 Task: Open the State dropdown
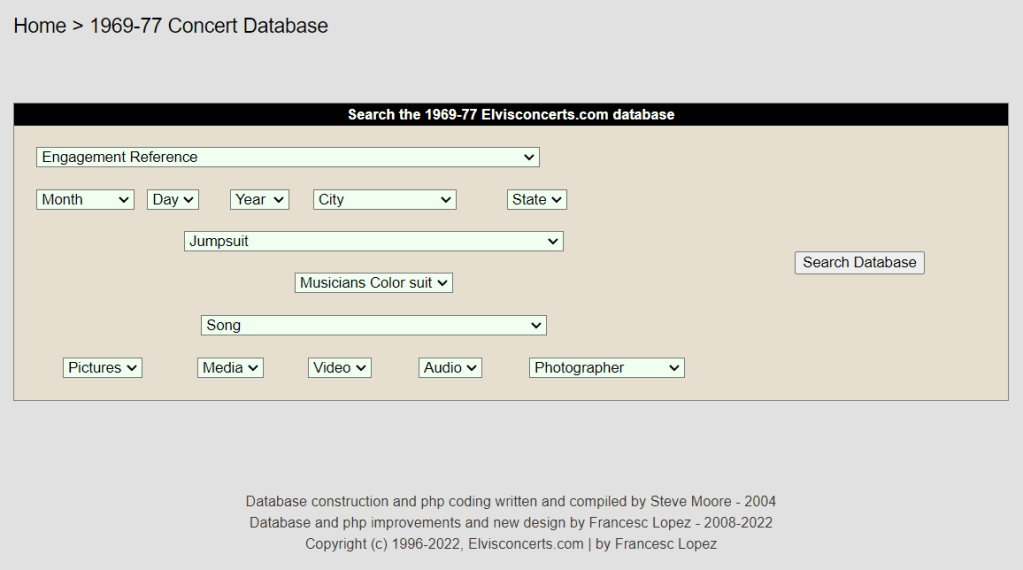537,200
